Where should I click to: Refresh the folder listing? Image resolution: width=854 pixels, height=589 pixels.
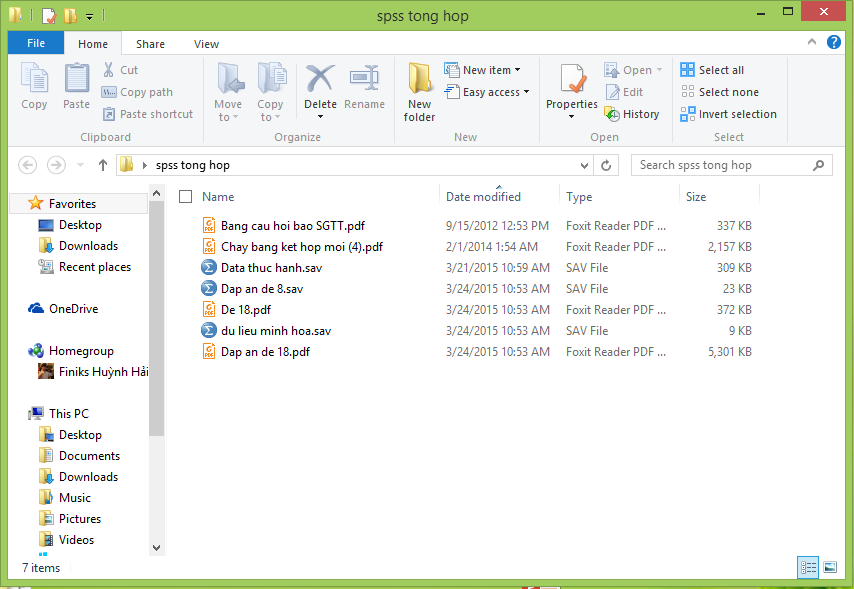[x=606, y=165]
